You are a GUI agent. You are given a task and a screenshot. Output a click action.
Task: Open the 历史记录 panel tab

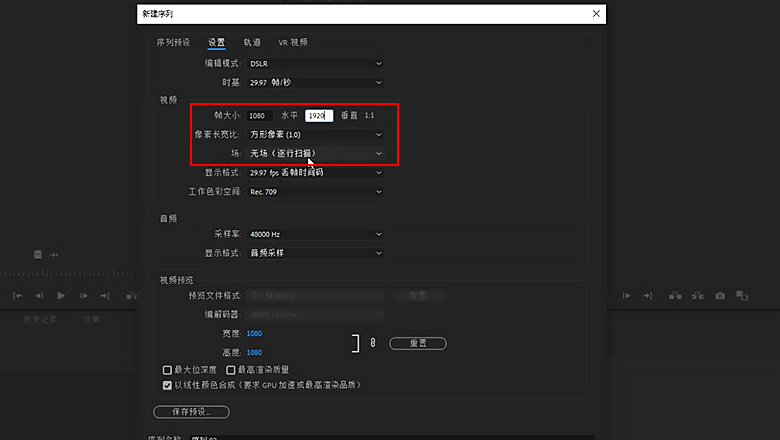(x=40, y=319)
